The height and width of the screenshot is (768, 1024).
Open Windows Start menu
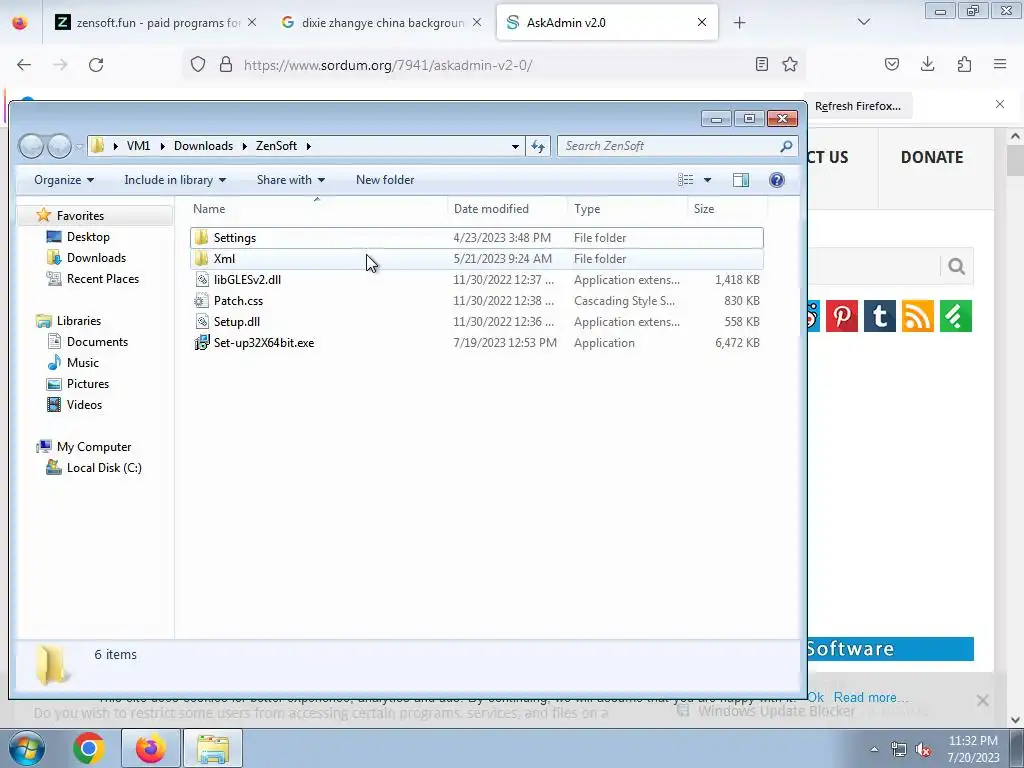coord(26,748)
